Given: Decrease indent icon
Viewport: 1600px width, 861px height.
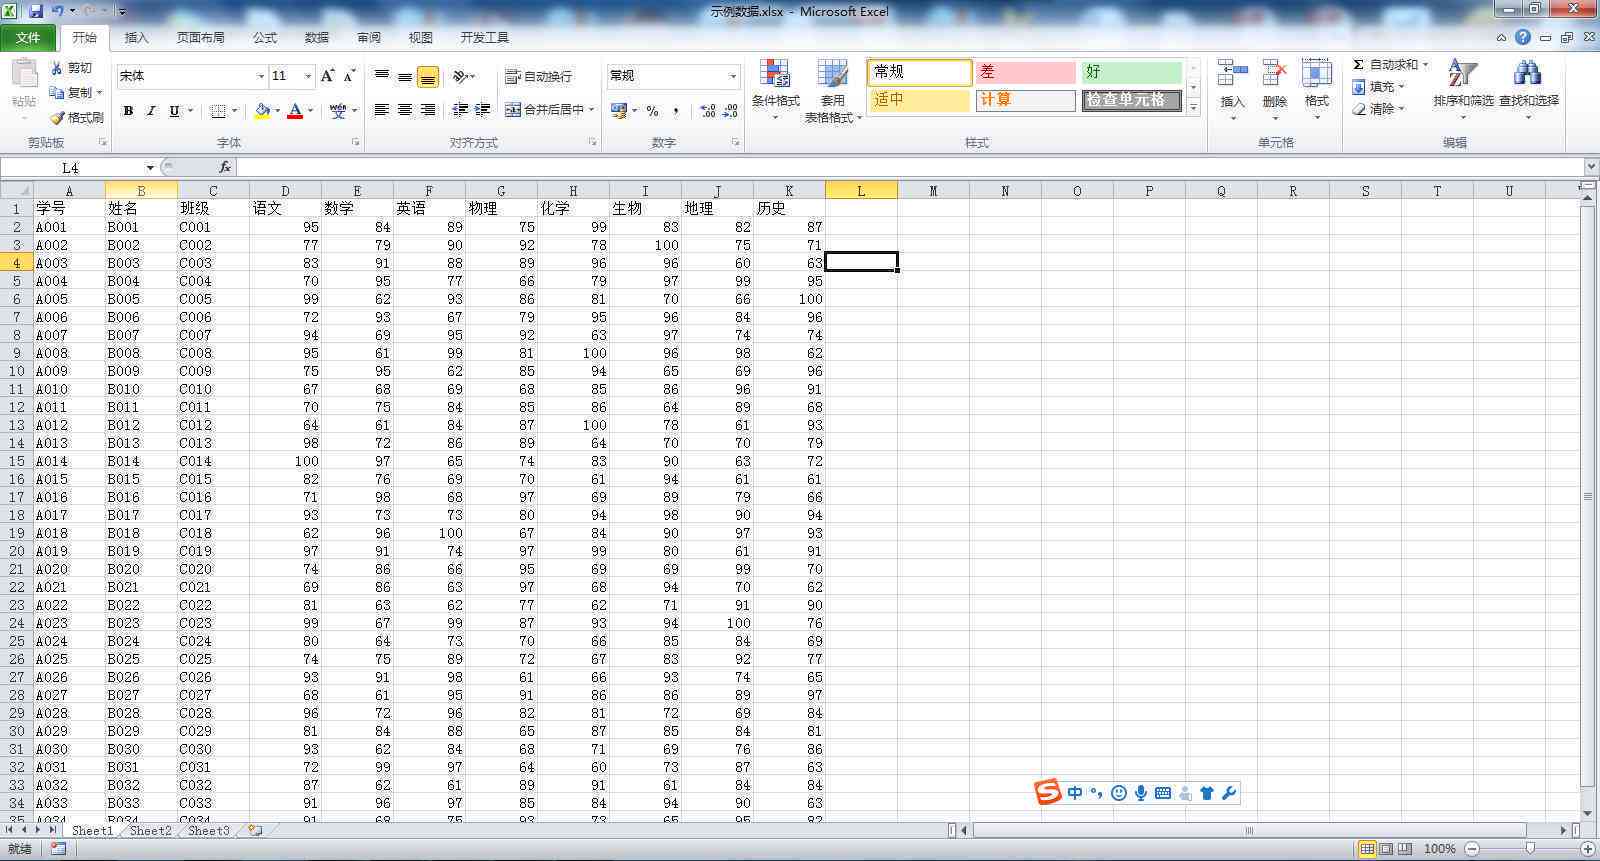Looking at the screenshot, I should pyautogui.click(x=460, y=110).
